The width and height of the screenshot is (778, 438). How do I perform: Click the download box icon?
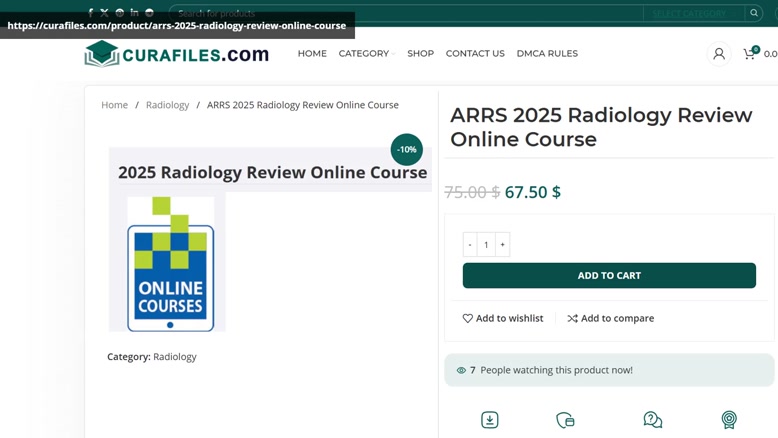pos(490,420)
